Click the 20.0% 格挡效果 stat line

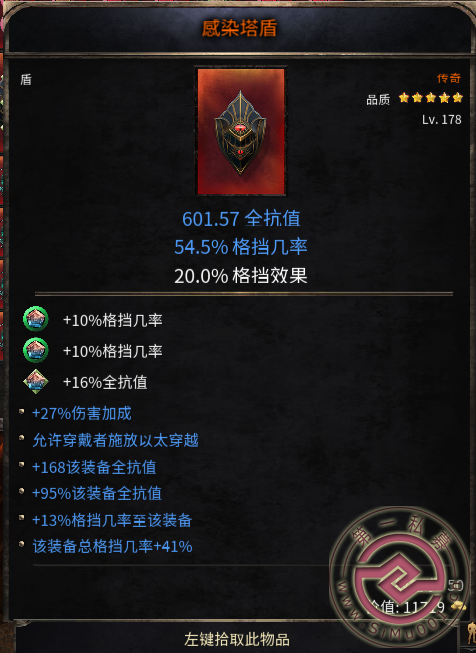[x=241, y=276]
